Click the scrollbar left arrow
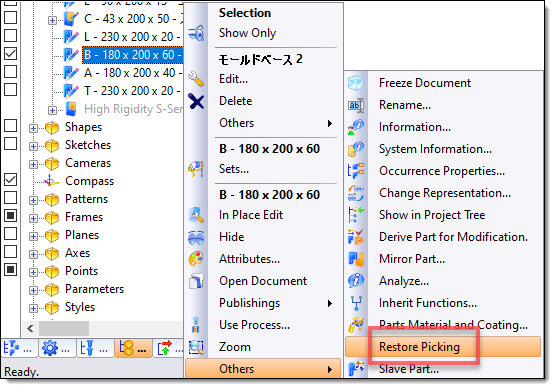Image resolution: width=555 pixels, height=389 pixels. [x=30, y=328]
